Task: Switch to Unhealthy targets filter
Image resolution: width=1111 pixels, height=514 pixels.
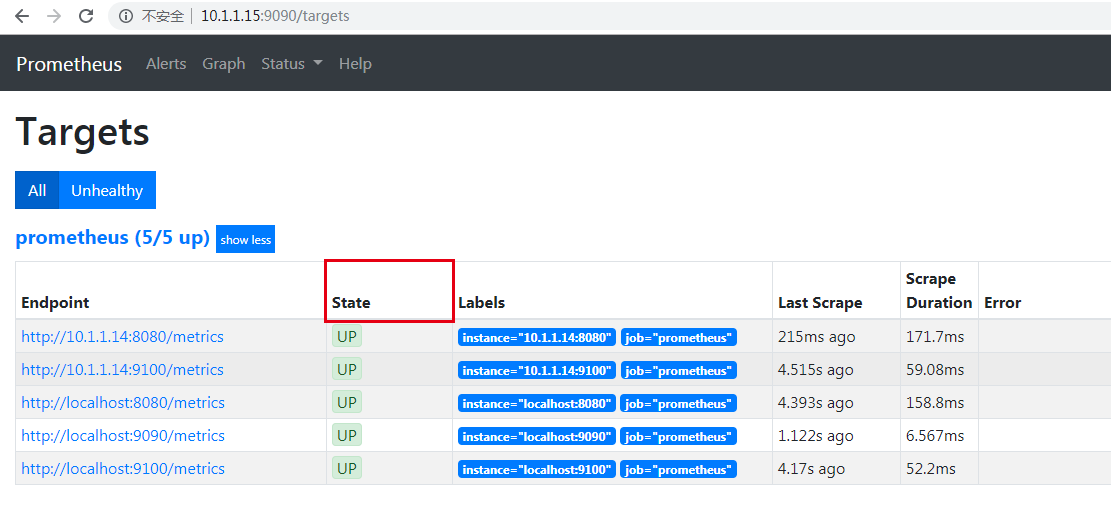Action: coord(107,190)
